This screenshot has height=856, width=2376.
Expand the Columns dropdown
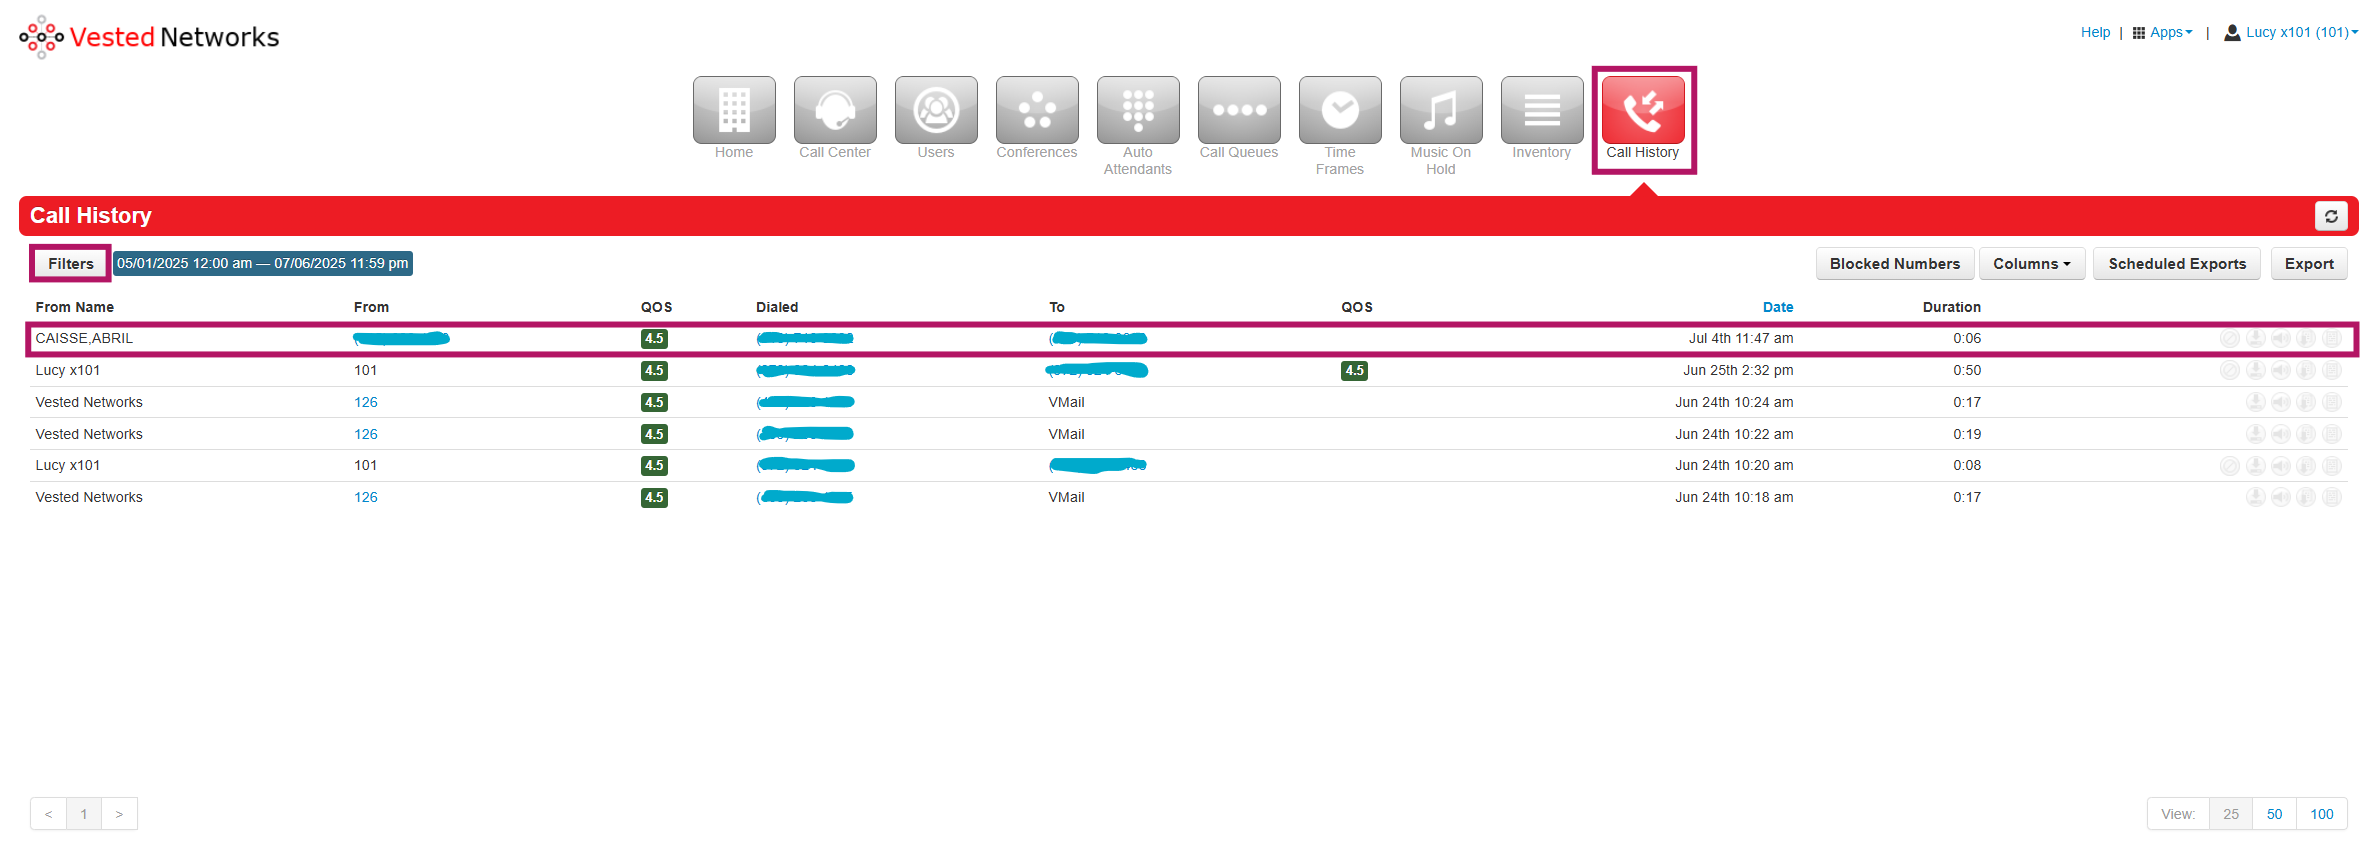pyautogui.click(x=2031, y=264)
